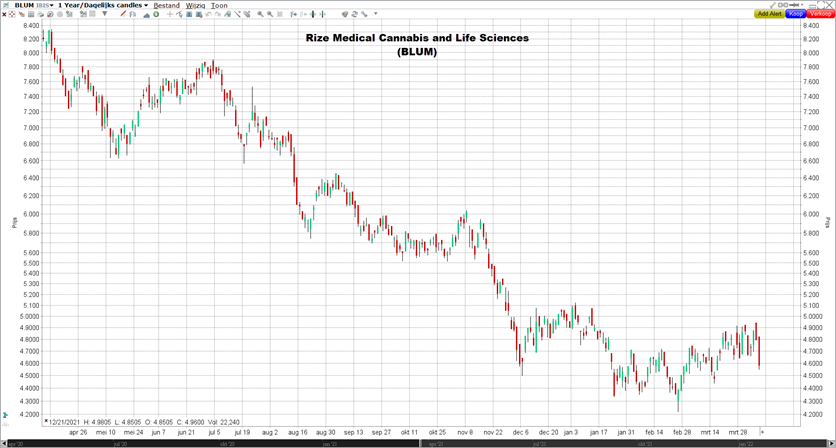Click the 'apr 26' date label
Viewport: 836px width, 448px height.
pyautogui.click(x=78, y=432)
